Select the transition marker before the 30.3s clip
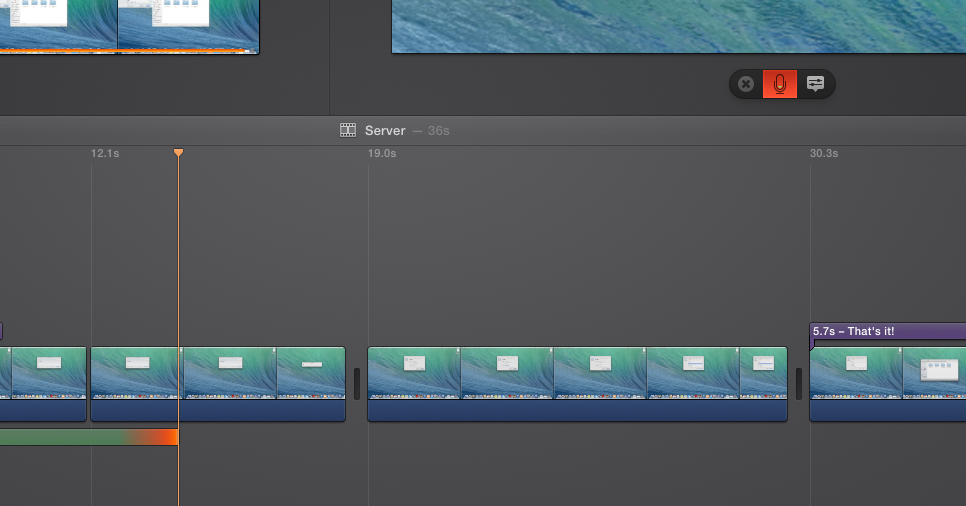 tap(799, 384)
